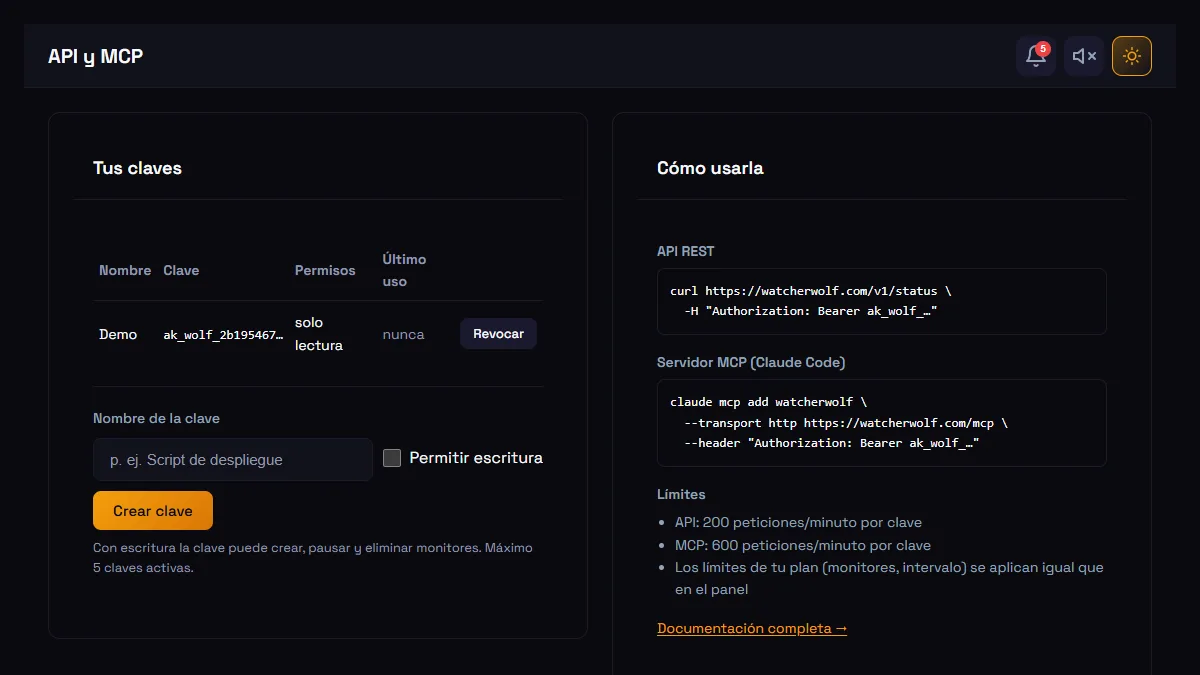Click the nunca last-use cell
Image resolution: width=1200 pixels, height=675 pixels.
(403, 334)
